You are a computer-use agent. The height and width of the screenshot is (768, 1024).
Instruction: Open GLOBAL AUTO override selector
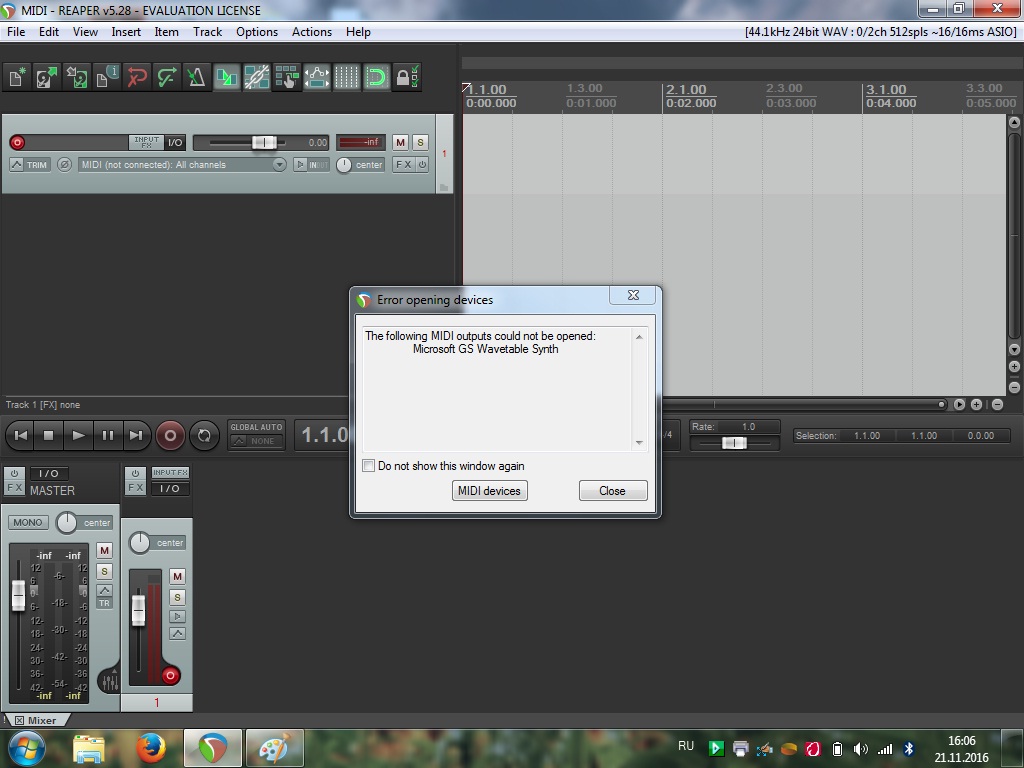point(257,435)
